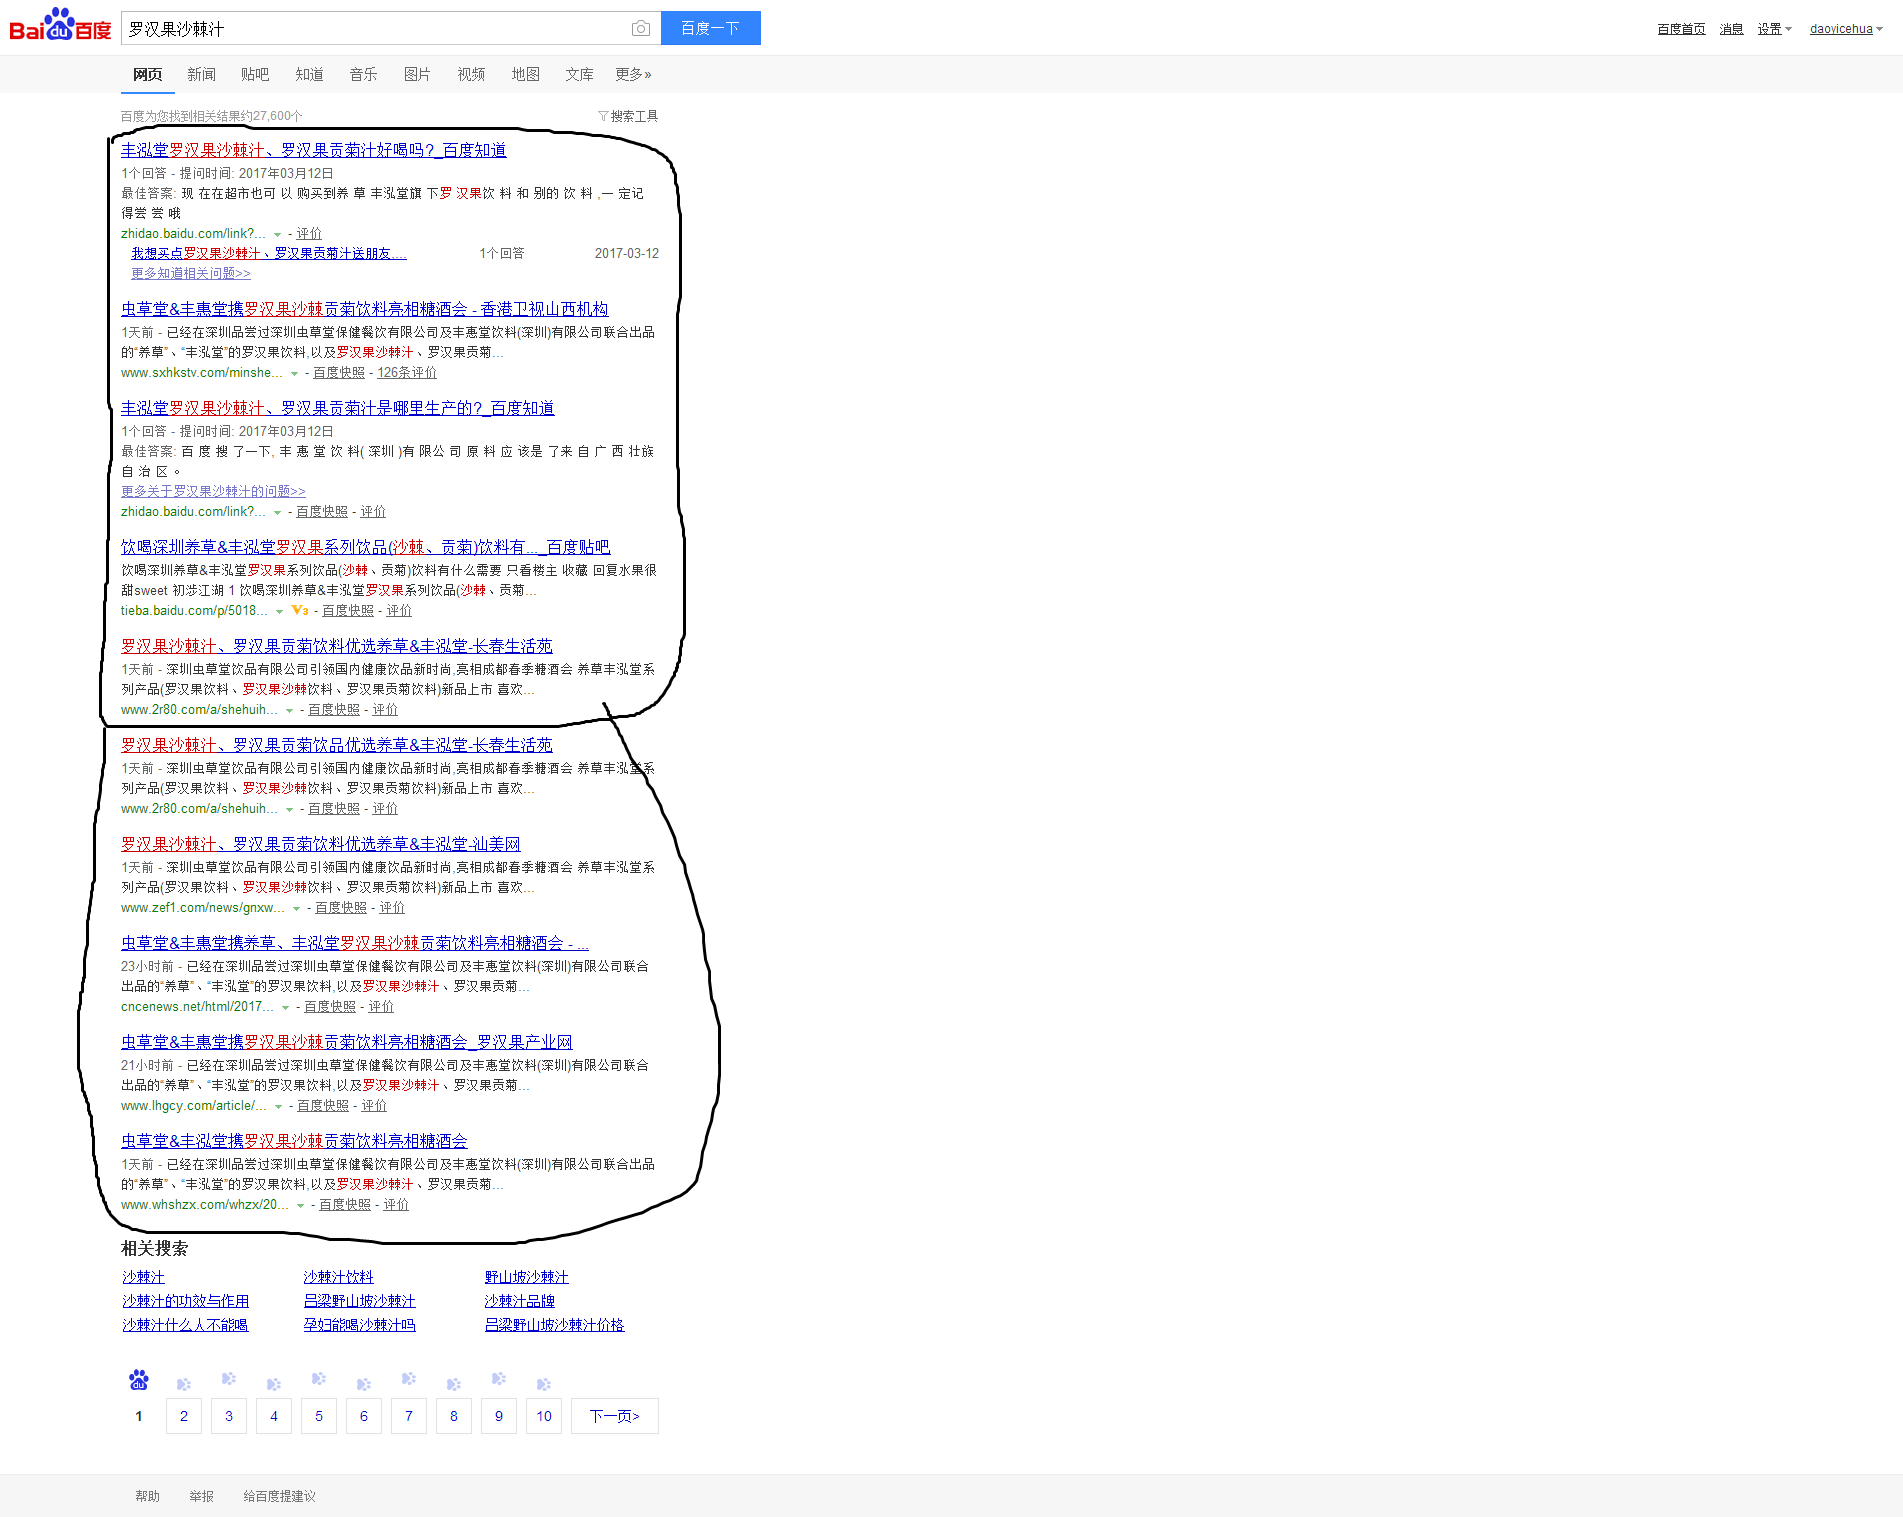The image size is (1903, 1517).
Task: Switch to the 视频 tab
Action: coord(471,74)
